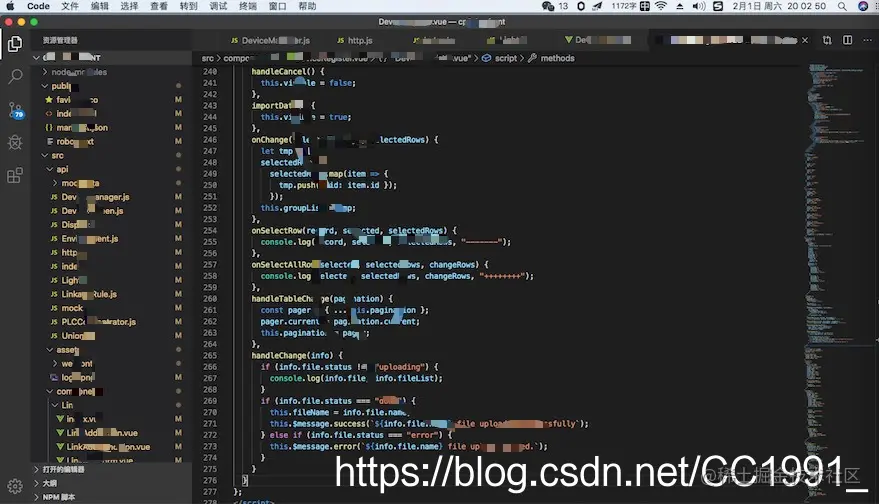The height and width of the screenshot is (504, 879).
Task: Open the Apple menu
Action: 10,6
